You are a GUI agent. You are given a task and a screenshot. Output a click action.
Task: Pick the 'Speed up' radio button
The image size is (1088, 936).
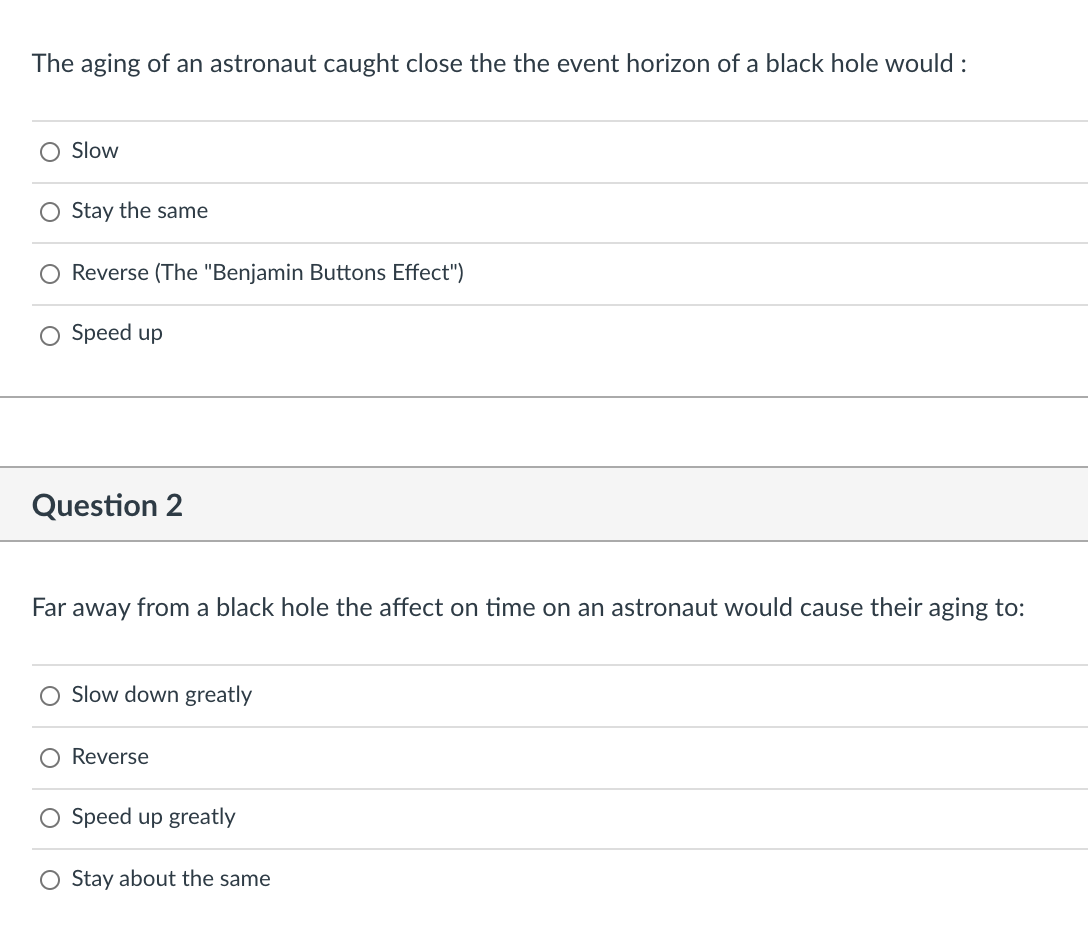point(50,336)
